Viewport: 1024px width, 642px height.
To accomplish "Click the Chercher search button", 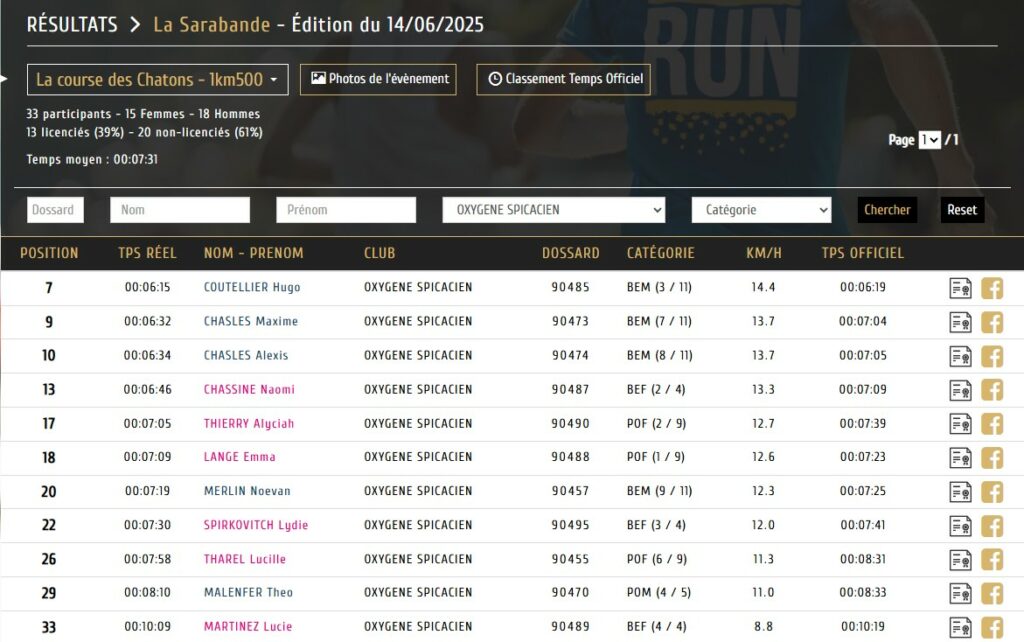I will point(887,210).
